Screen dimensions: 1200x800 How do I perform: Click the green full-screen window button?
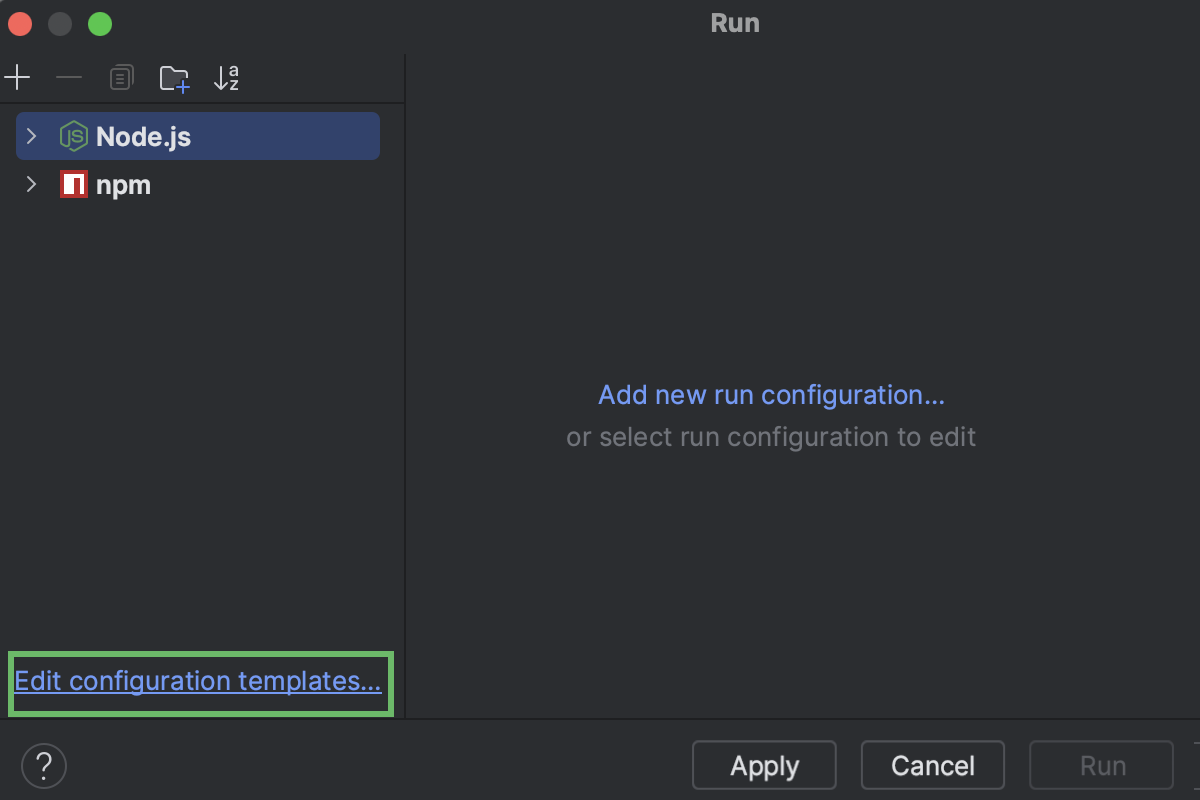pos(99,23)
